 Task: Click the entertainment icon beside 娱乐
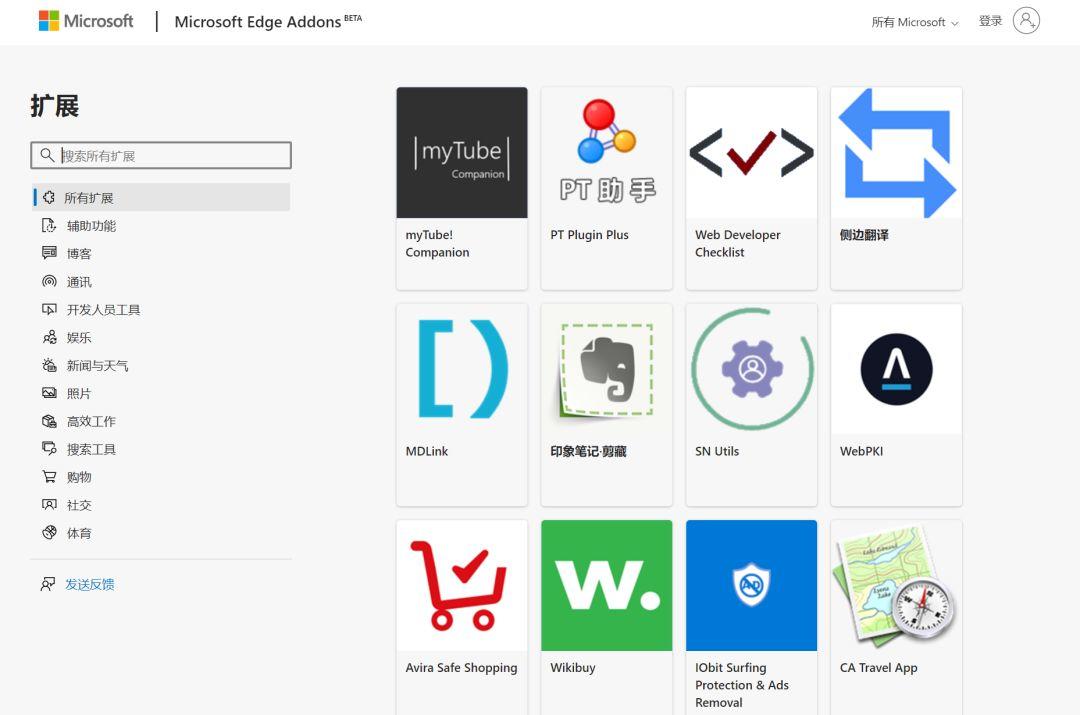pos(49,337)
